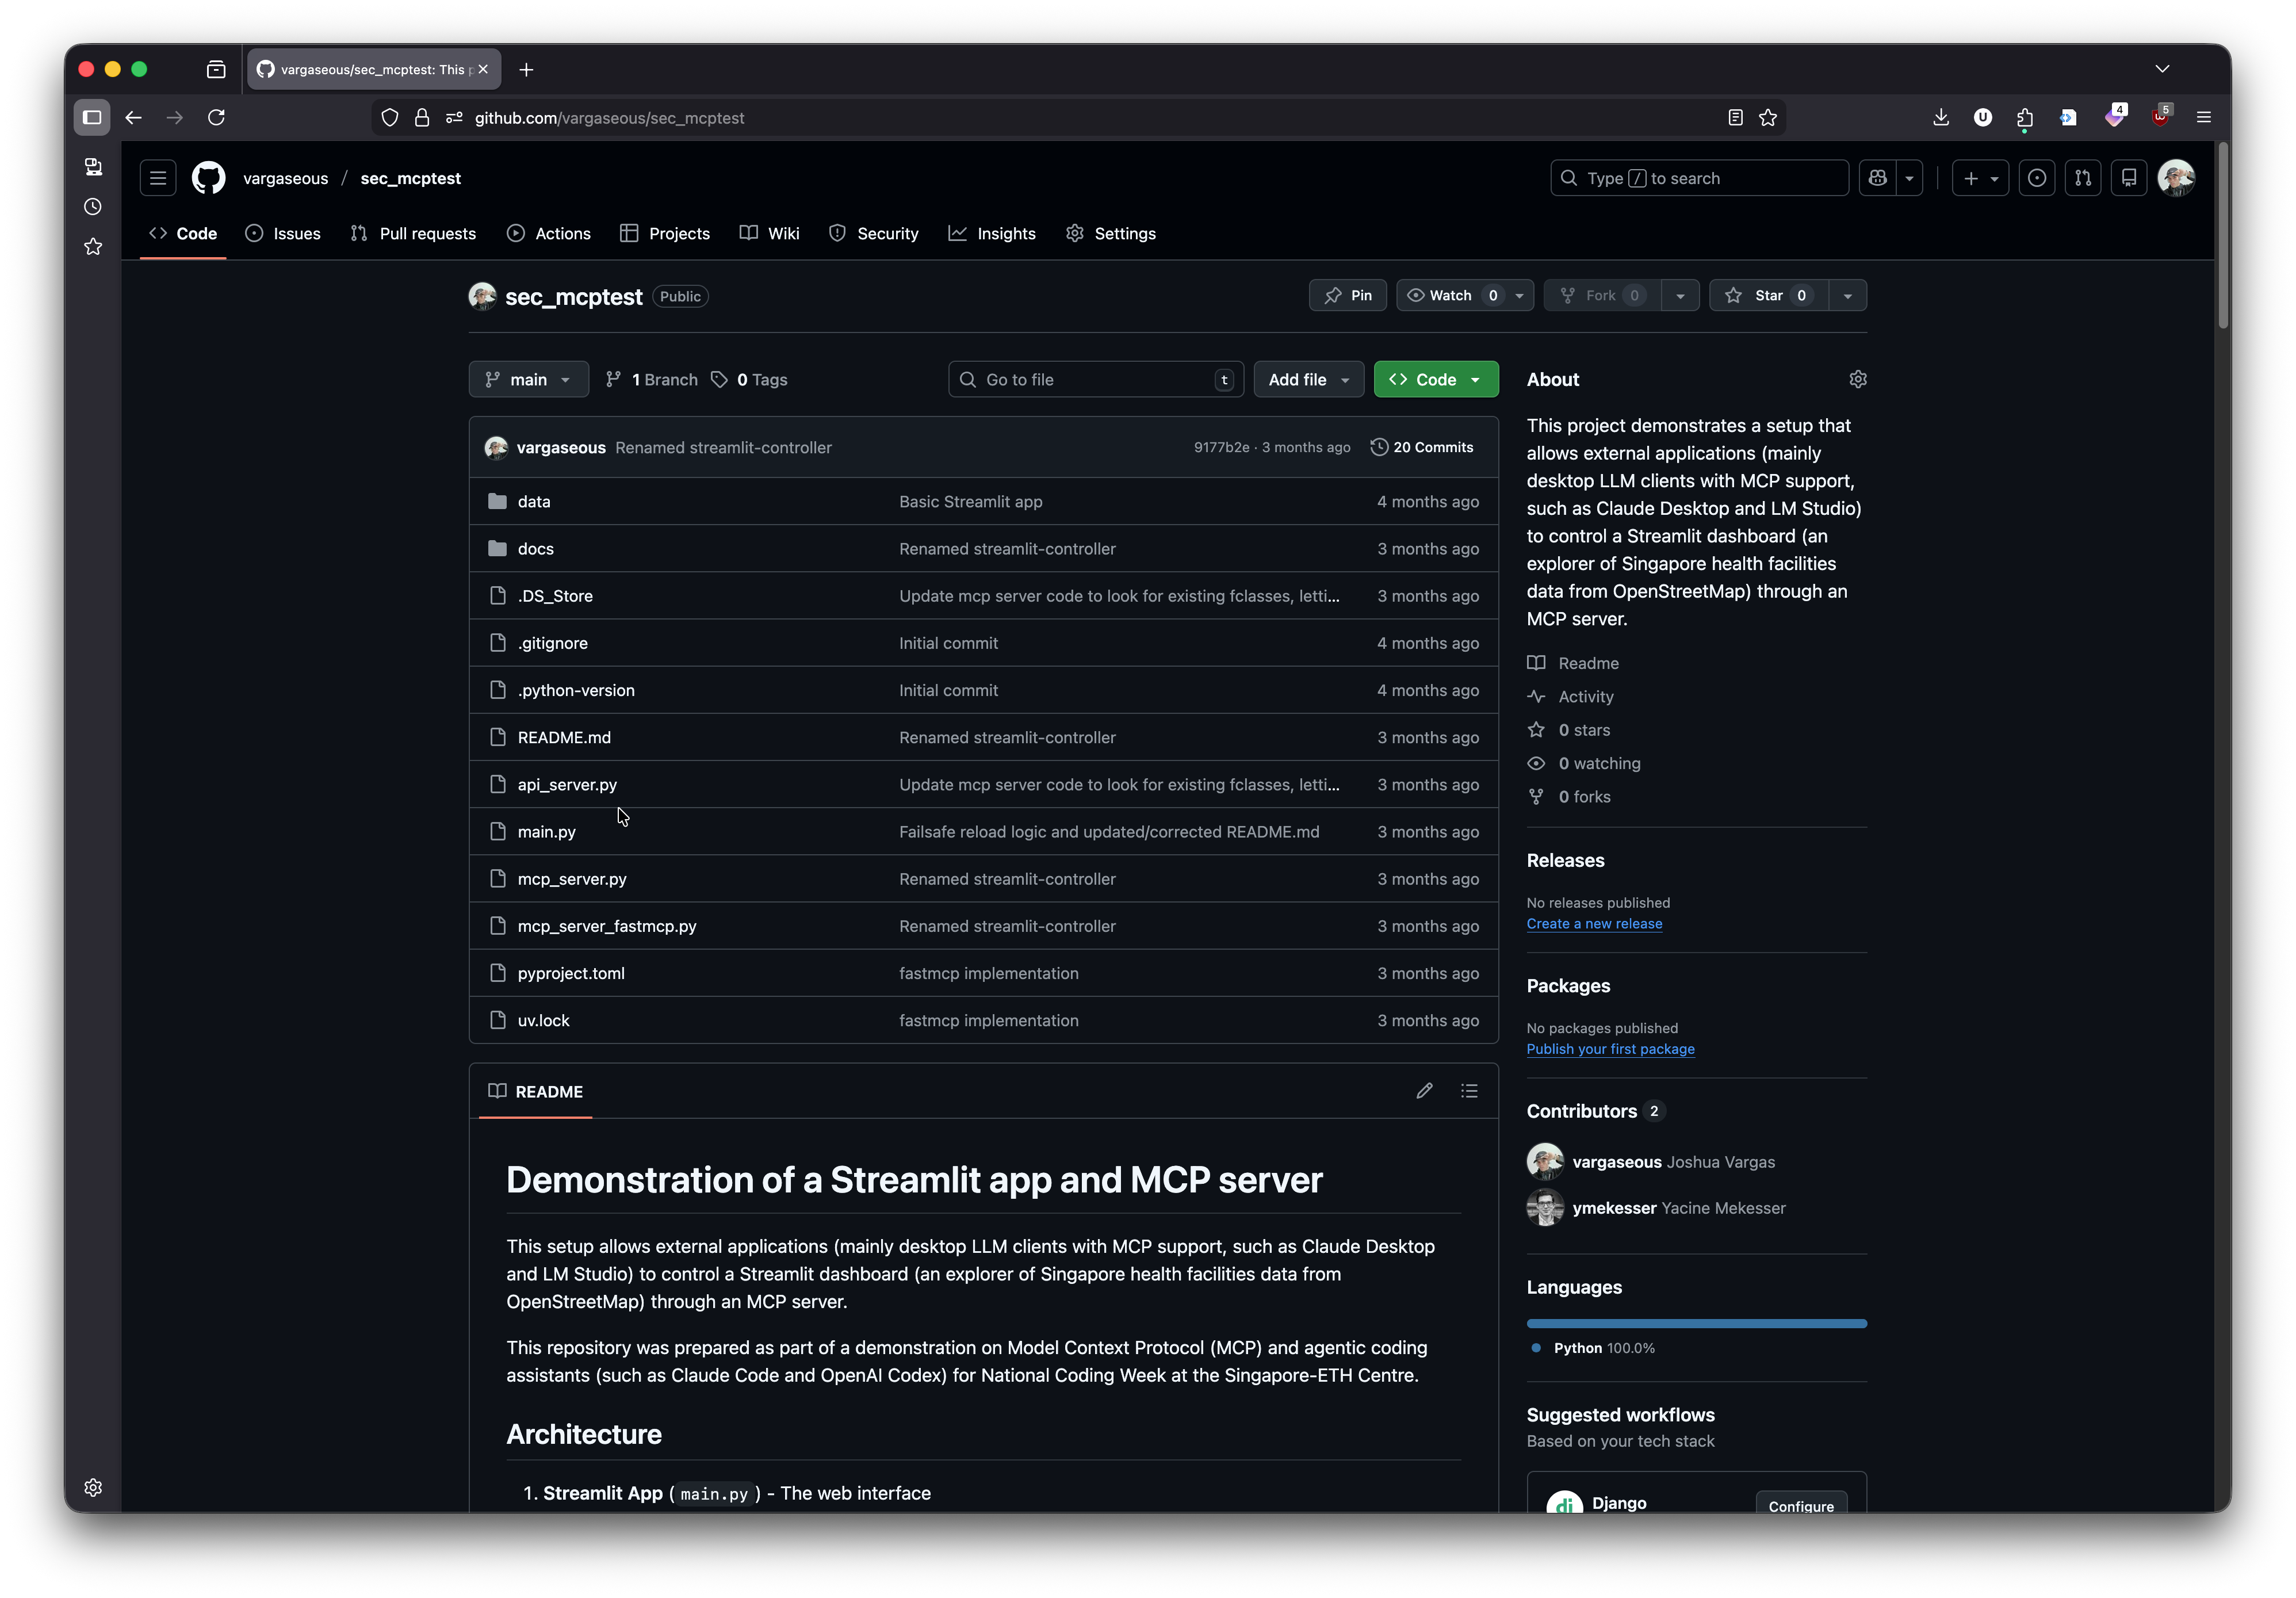Open the Create new plus dropdown
The height and width of the screenshot is (1598, 2296).
click(1980, 178)
